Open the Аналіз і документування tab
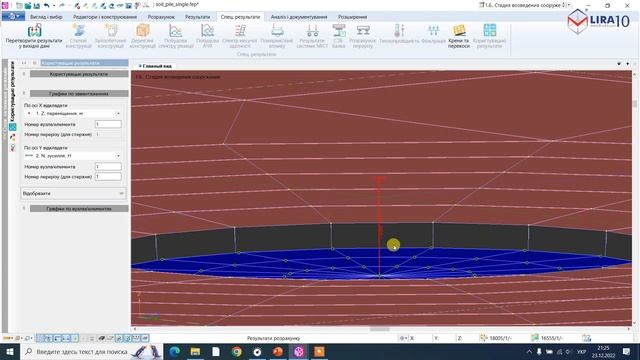The height and width of the screenshot is (360, 640). pyautogui.click(x=299, y=17)
